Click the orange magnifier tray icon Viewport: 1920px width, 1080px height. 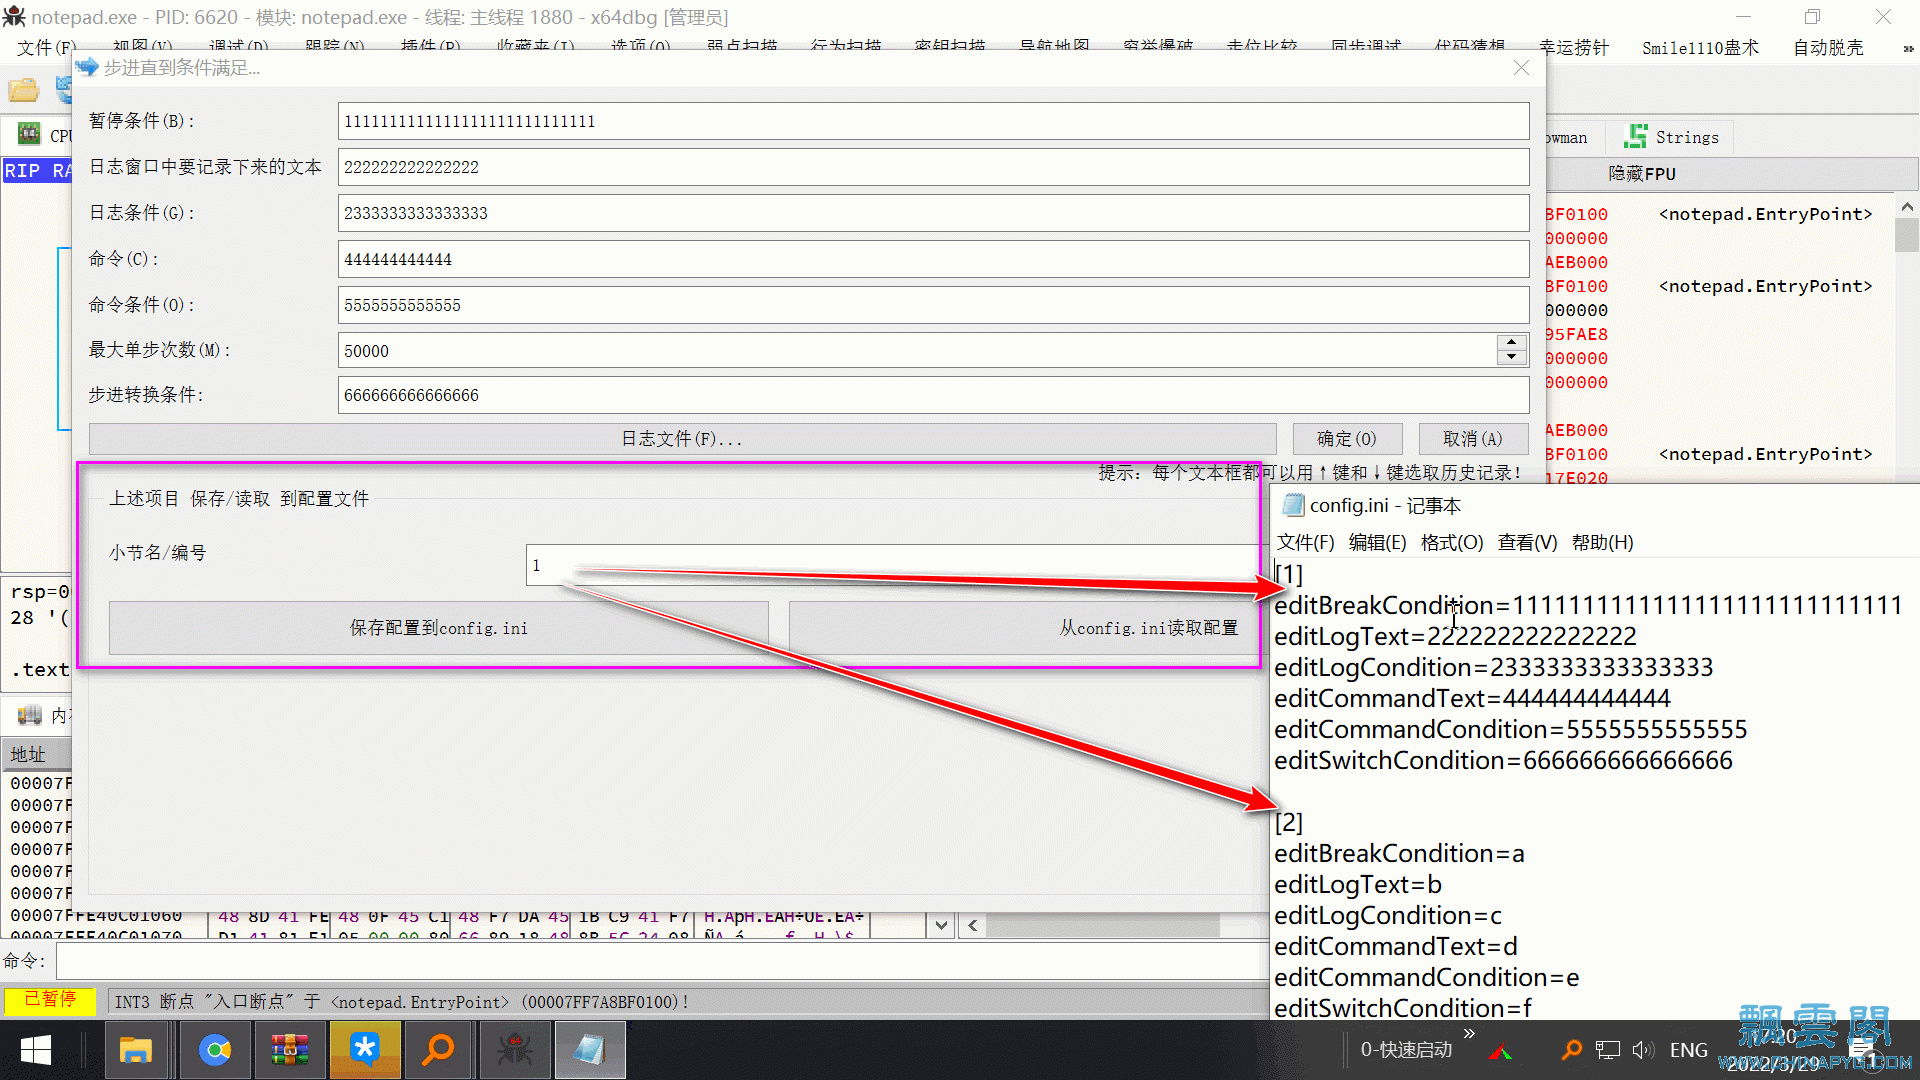tap(1571, 1050)
